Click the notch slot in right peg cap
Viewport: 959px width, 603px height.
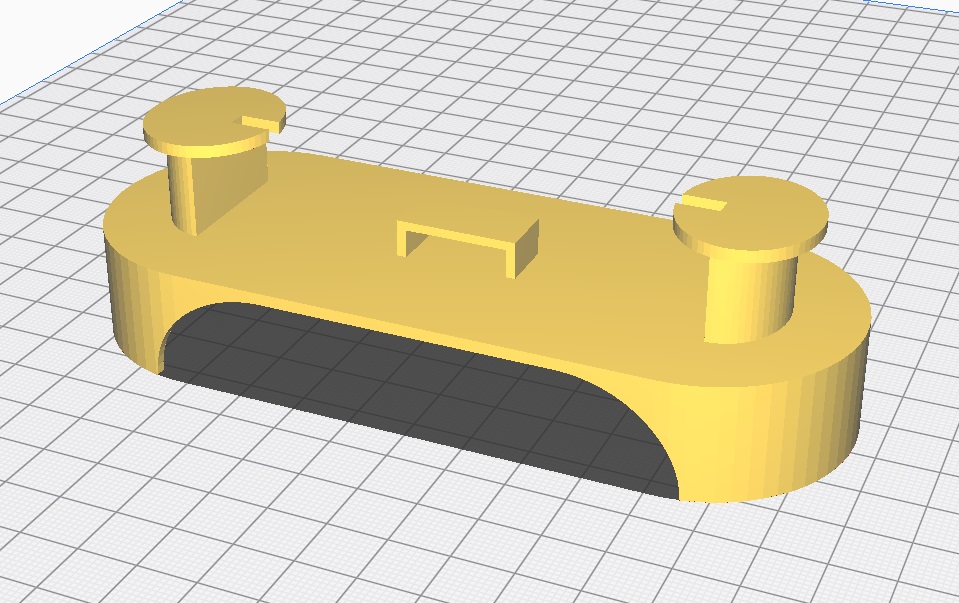point(702,206)
